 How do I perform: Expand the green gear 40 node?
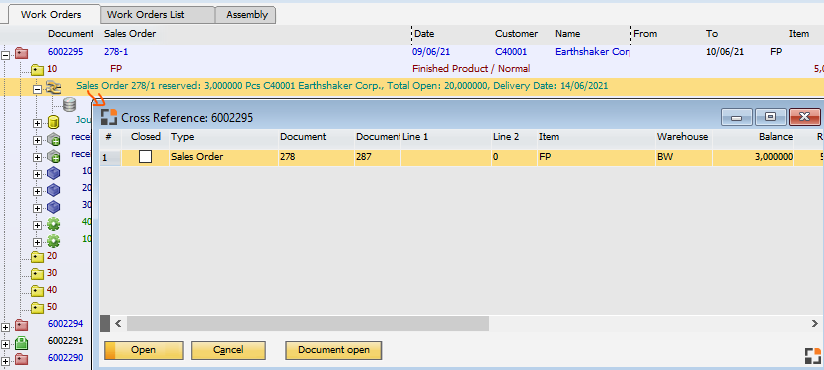37,224
